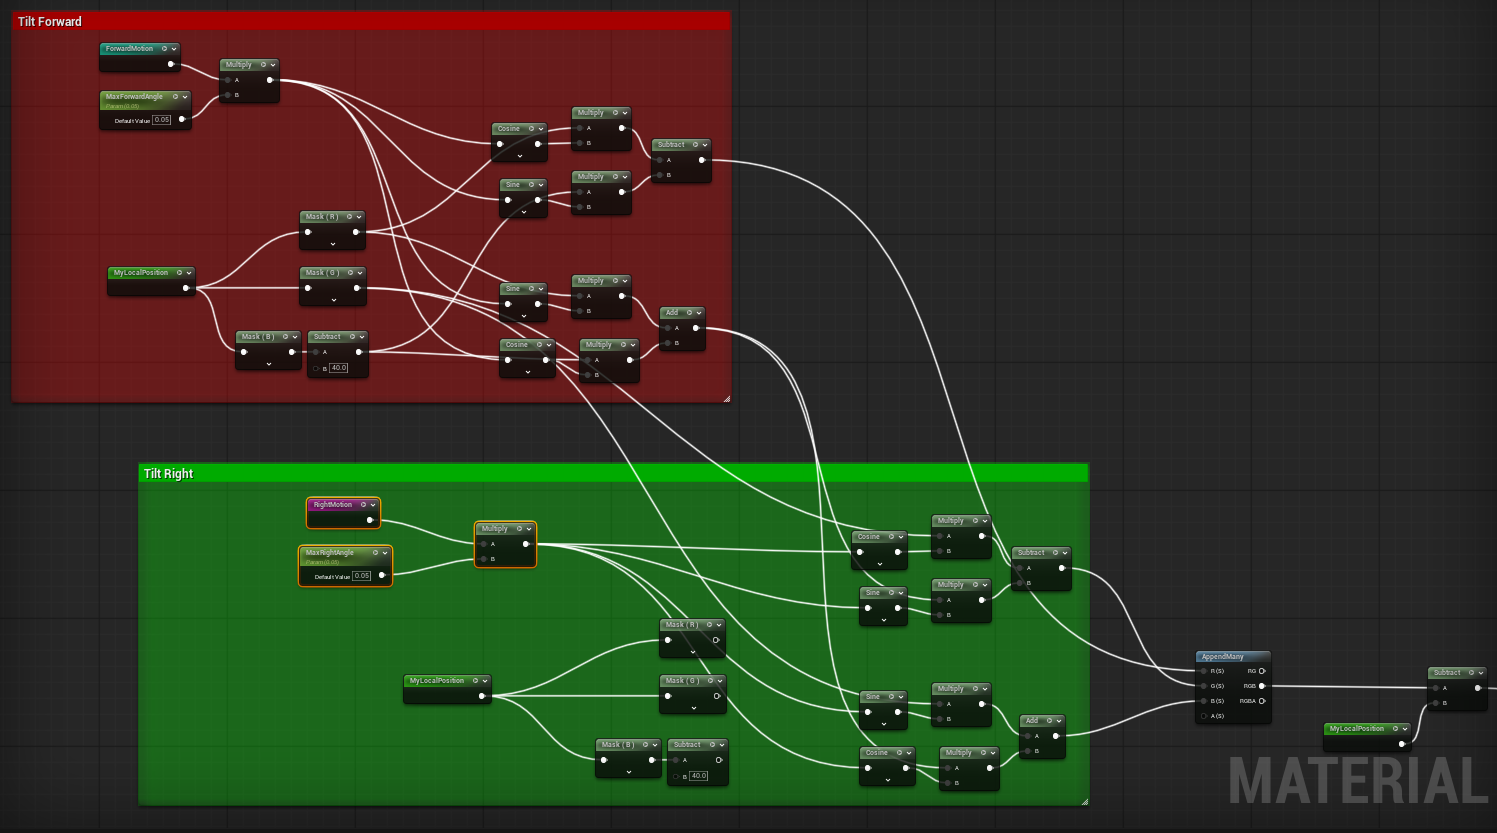This screenshot has width=1497, height=833.
Task: Click the MaxForwardAngle node's output pin
Action: coord(182,119)
